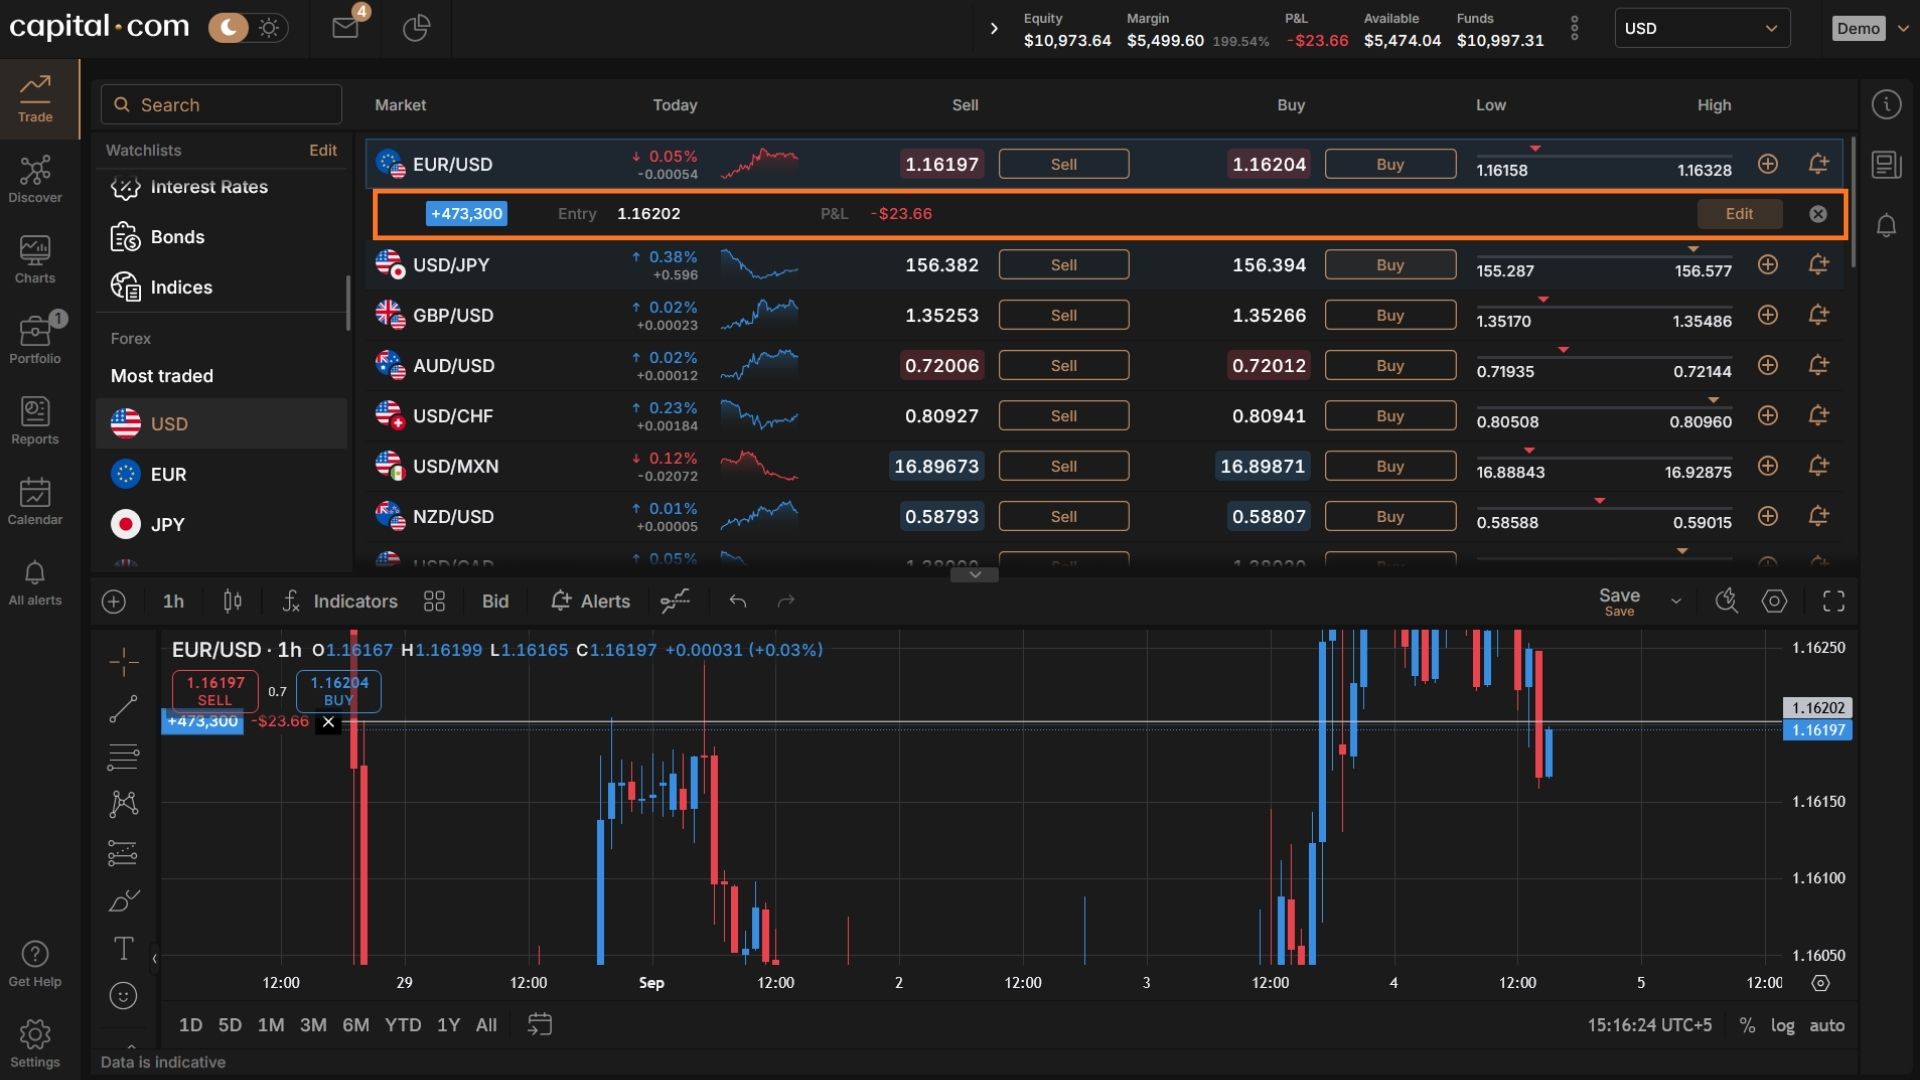The height and width of the screenshot is (1080, 1920).
Task: Toggle log scale on chart
Action: pos(1782,1025)
